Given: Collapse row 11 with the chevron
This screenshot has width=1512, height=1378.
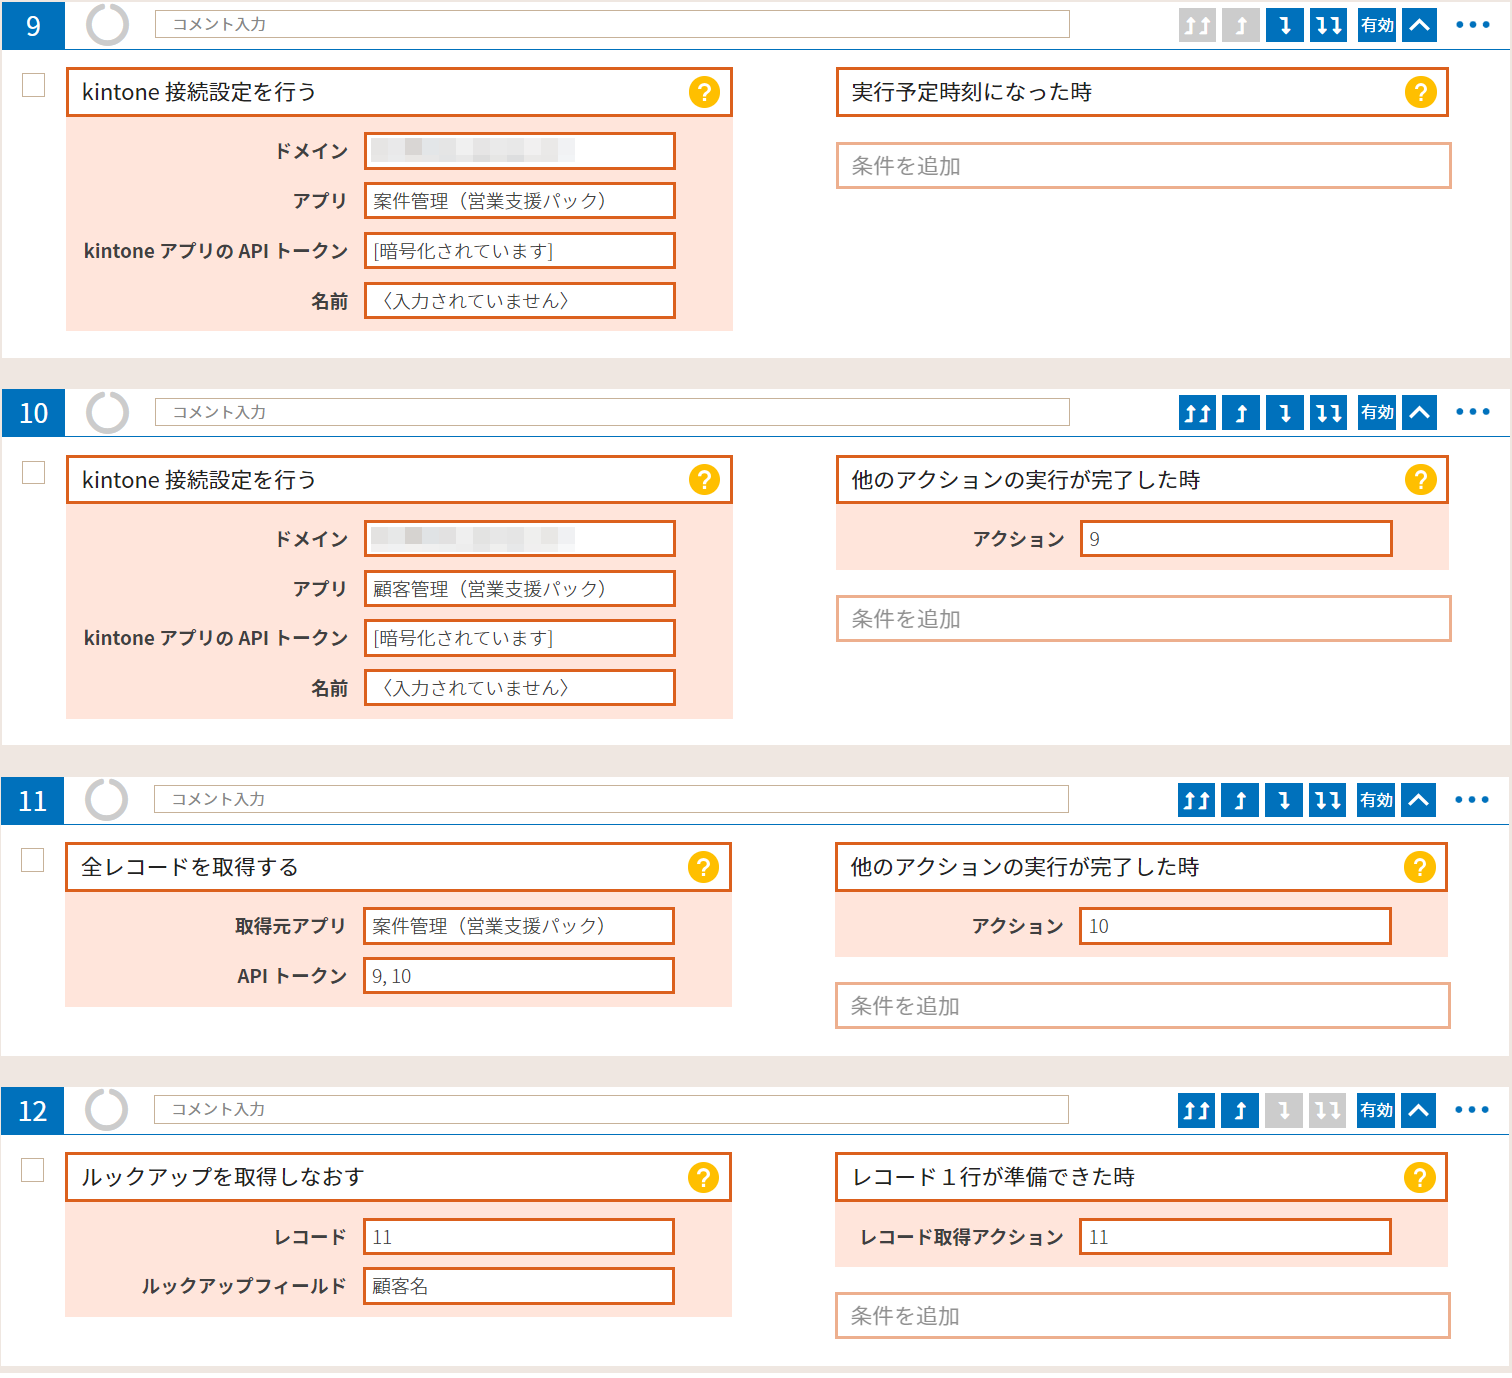Looking at the screenshot, I should [1419, 800].
